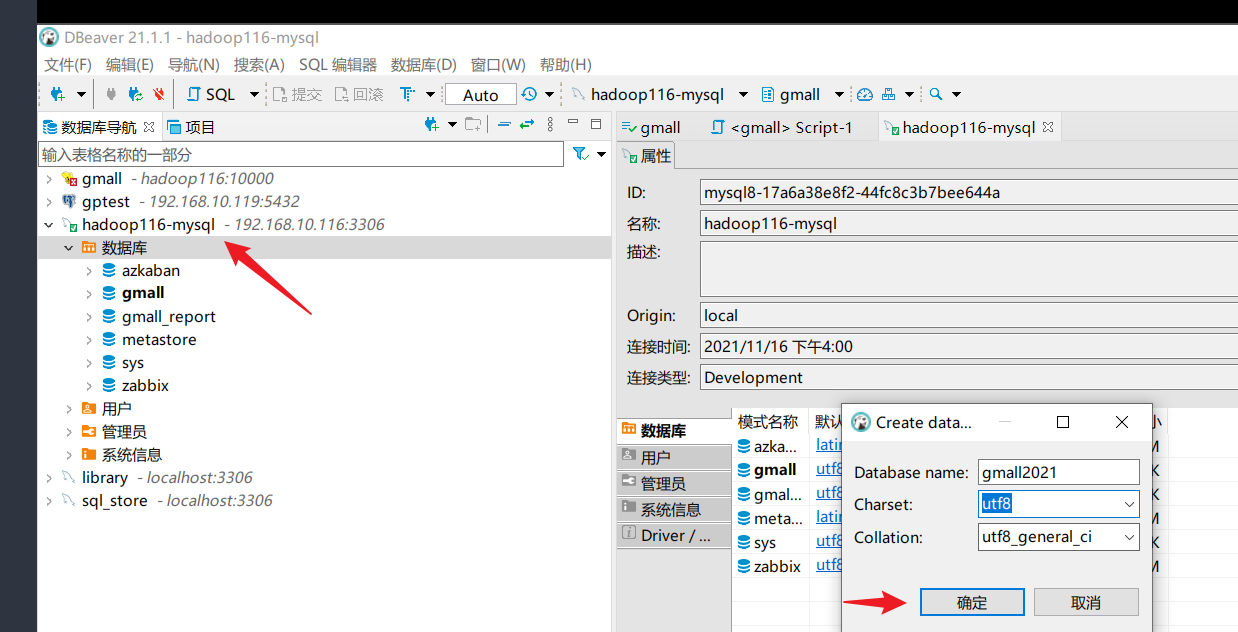Open the 文件(F) menu
Viewport: 1238px width, 632px height.
pyautogui.click(x=68, y=64)
